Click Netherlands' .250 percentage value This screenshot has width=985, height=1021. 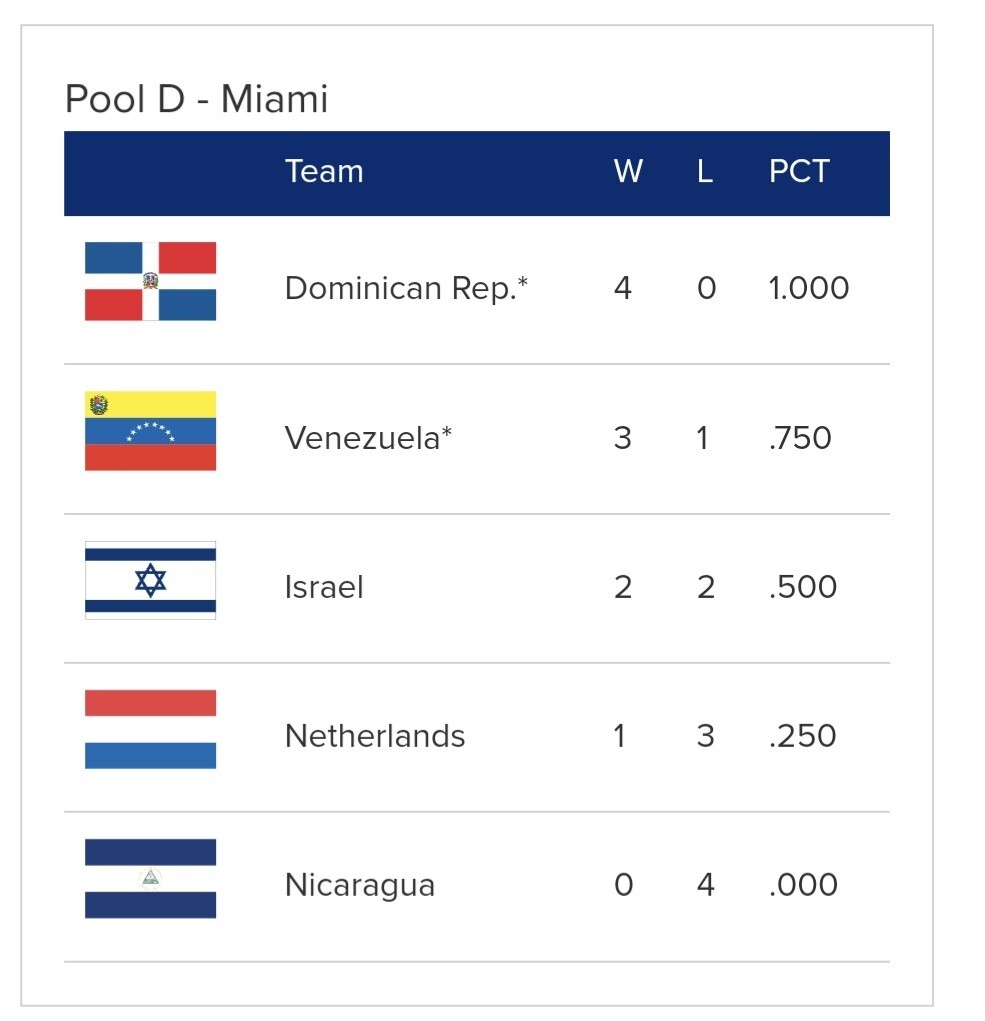coord(803,736)
